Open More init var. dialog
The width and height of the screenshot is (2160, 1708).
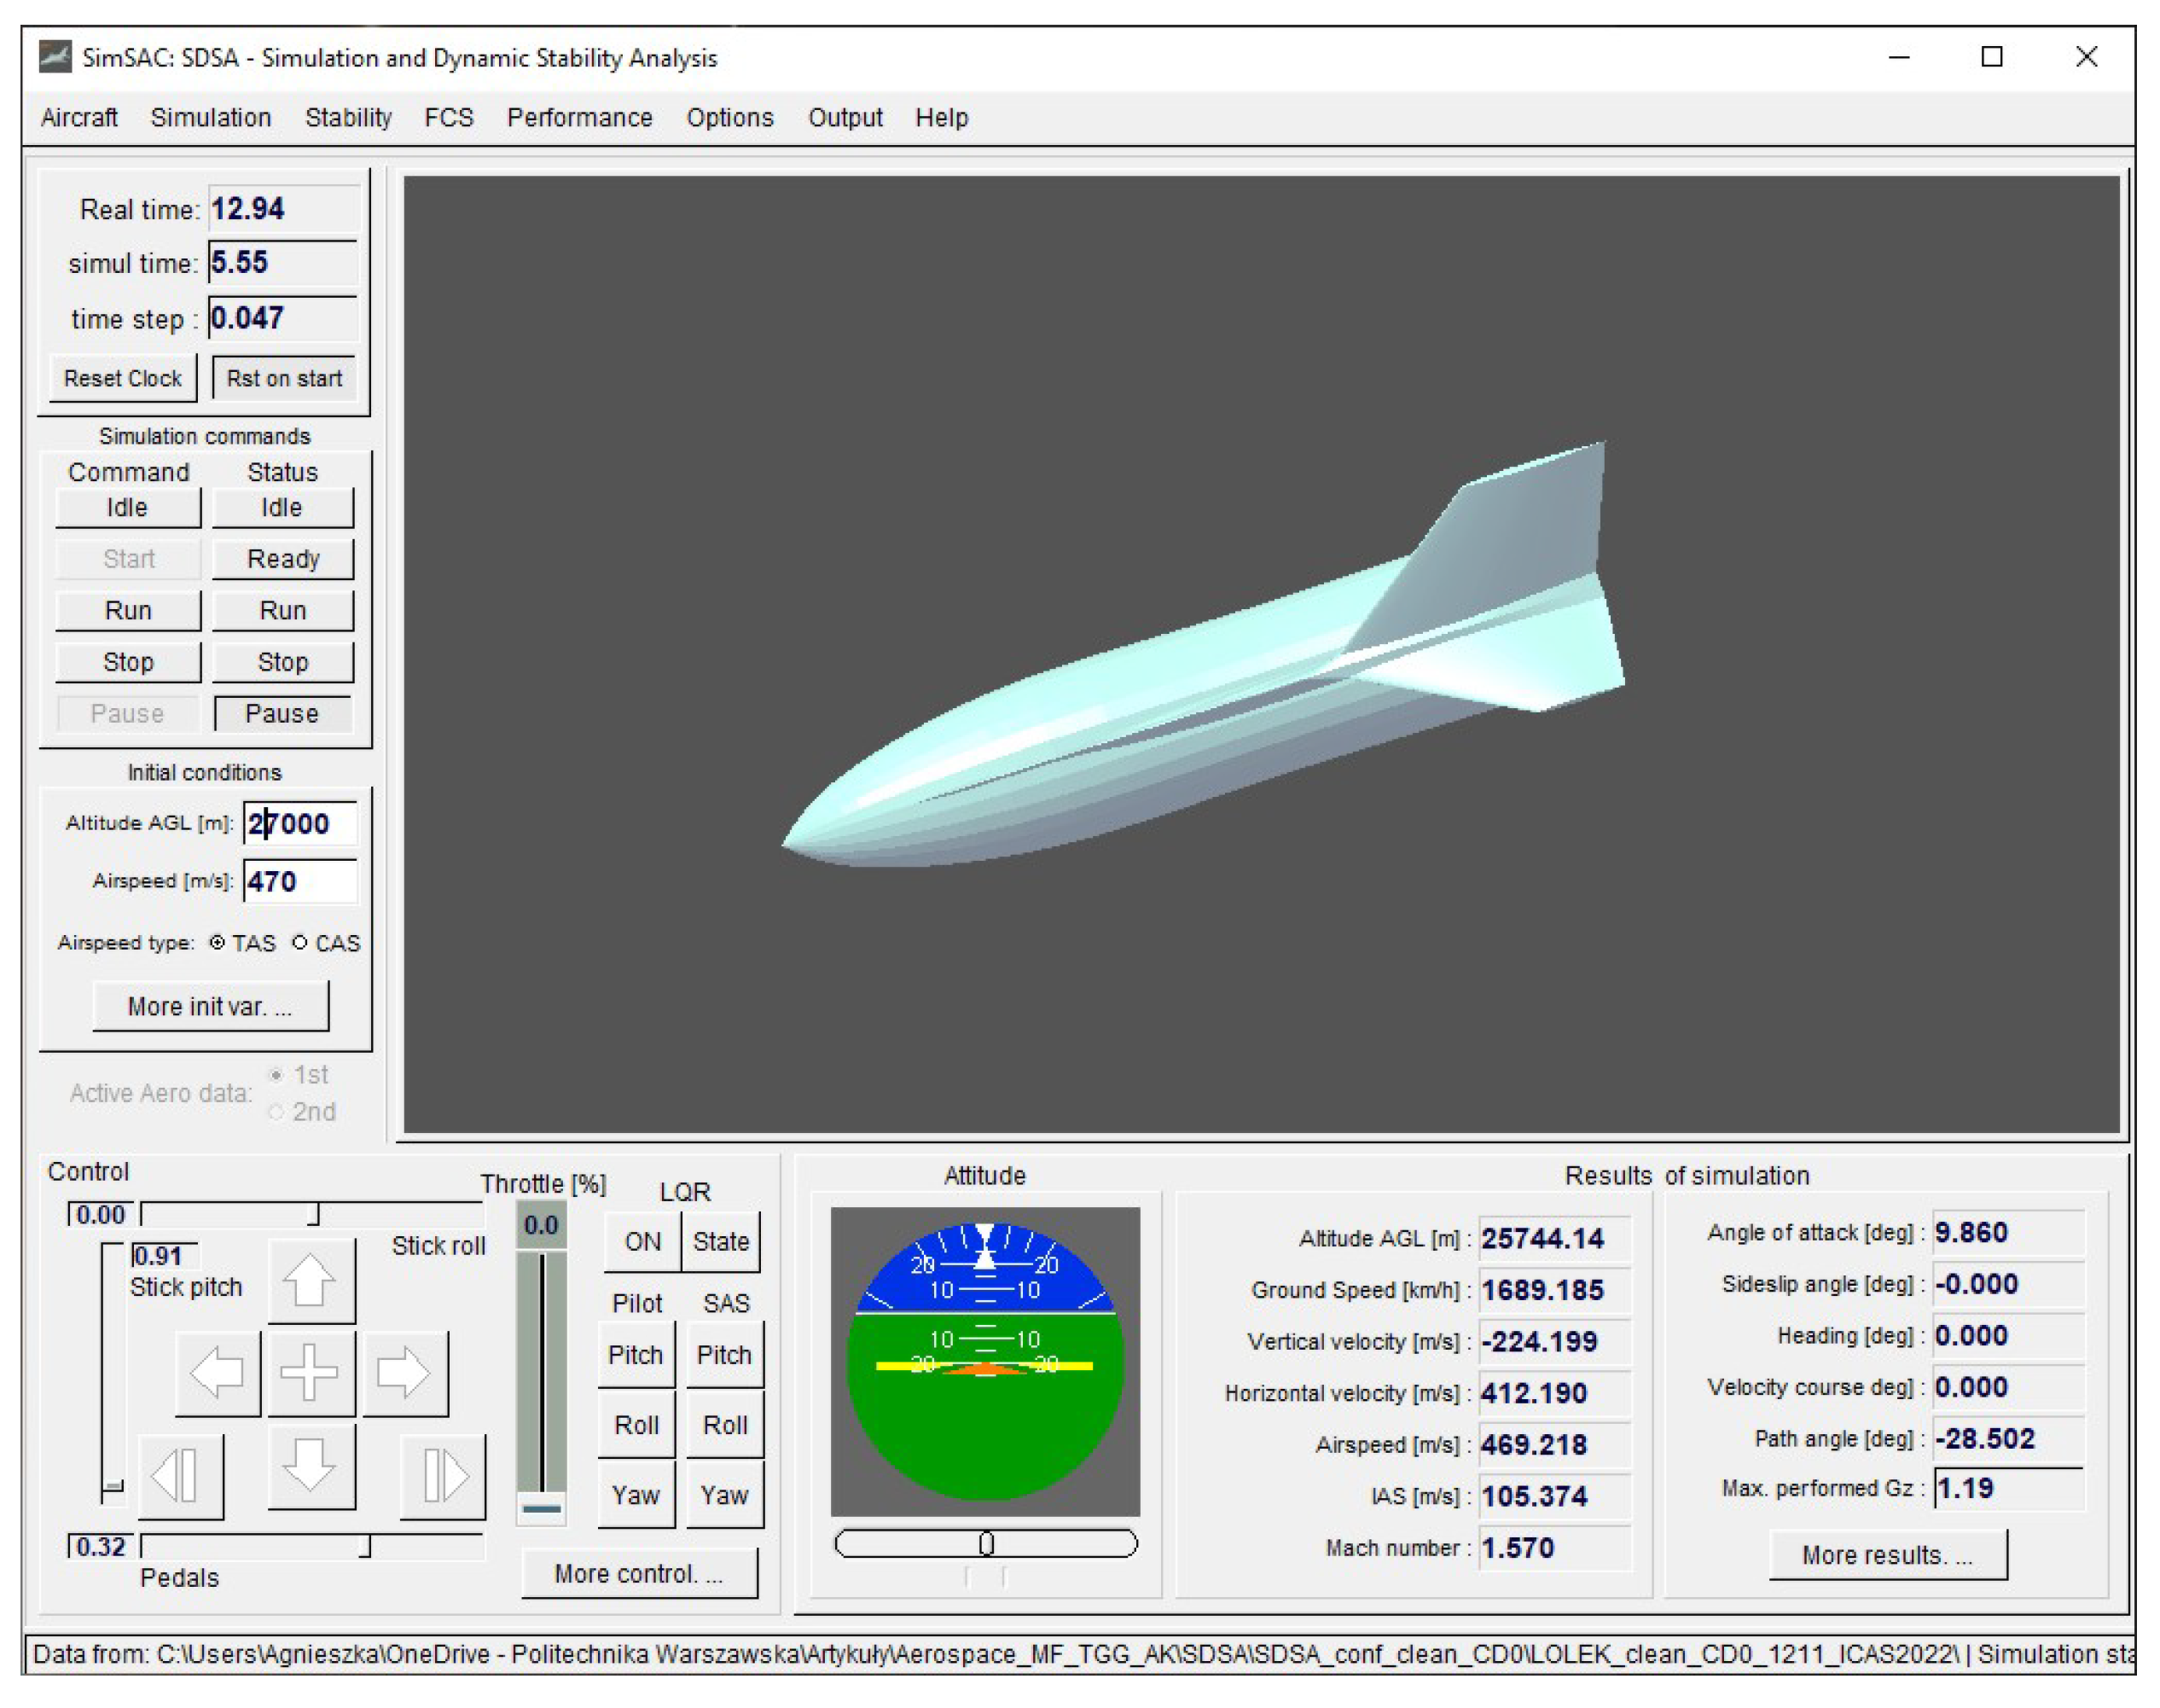[210, 1006]
